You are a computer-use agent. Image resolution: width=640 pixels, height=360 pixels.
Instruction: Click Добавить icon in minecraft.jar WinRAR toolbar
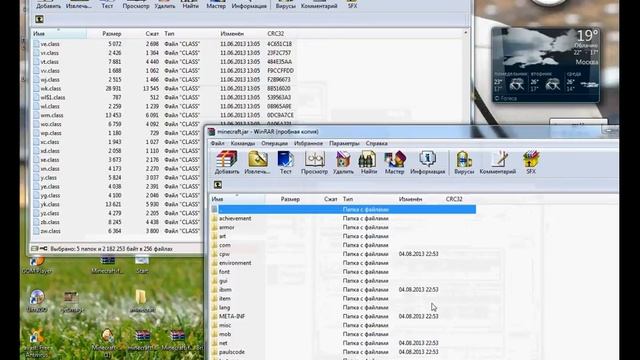[227, 162]
